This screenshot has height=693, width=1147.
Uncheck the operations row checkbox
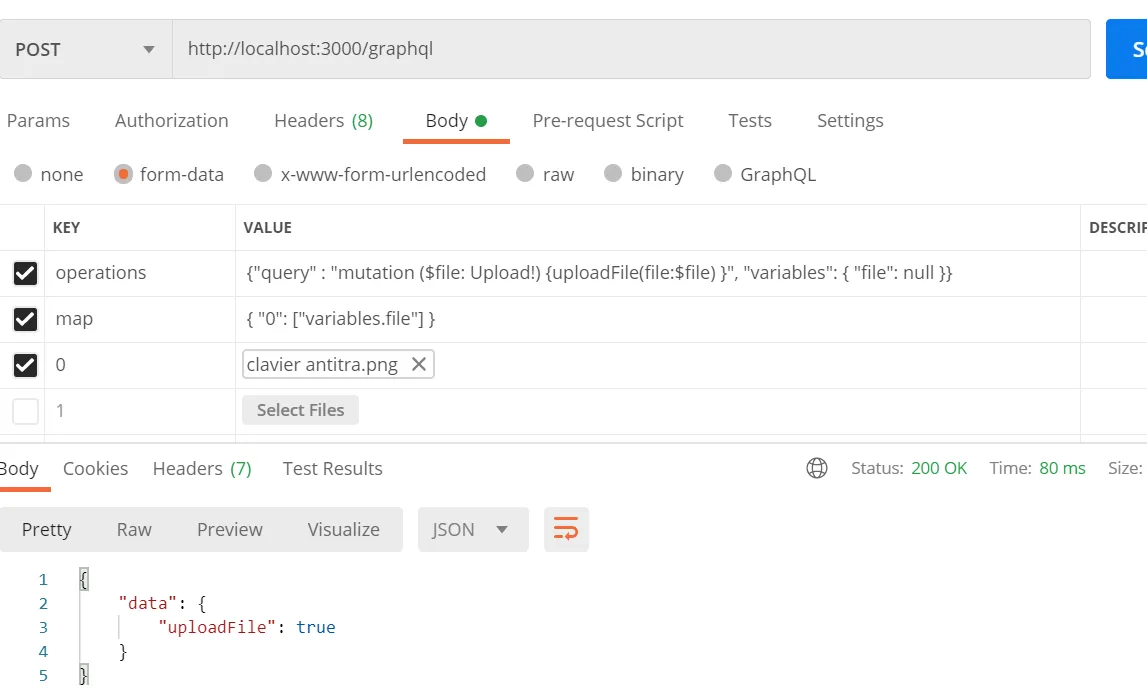tap(25, 273)
